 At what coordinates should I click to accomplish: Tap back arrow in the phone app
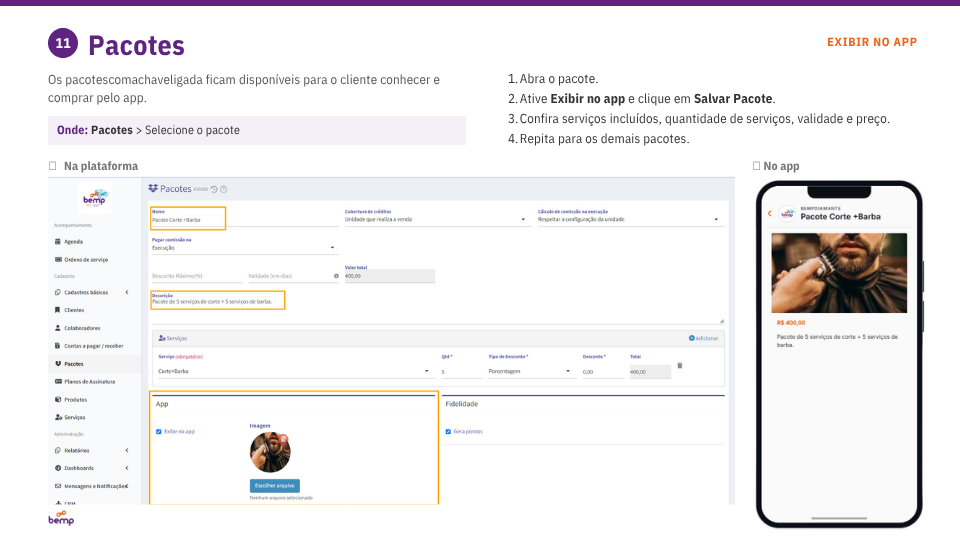point(770,213)
